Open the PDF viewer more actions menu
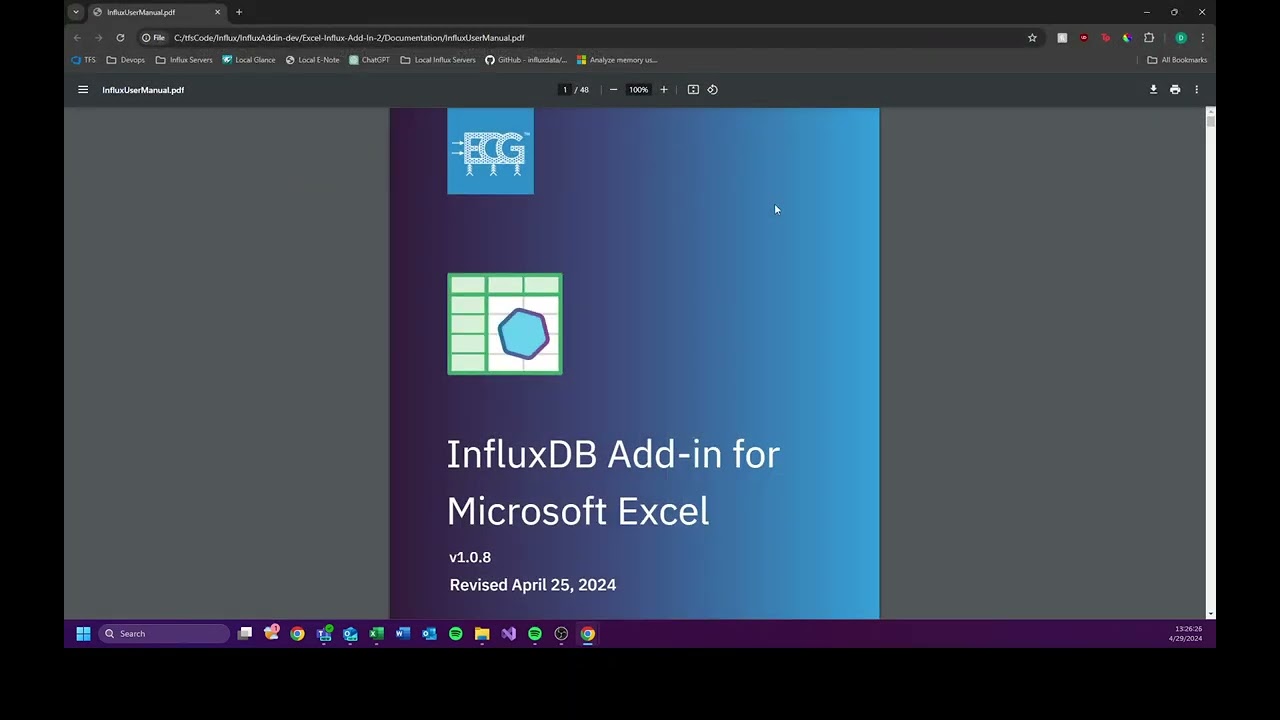 coord(1196,90)
